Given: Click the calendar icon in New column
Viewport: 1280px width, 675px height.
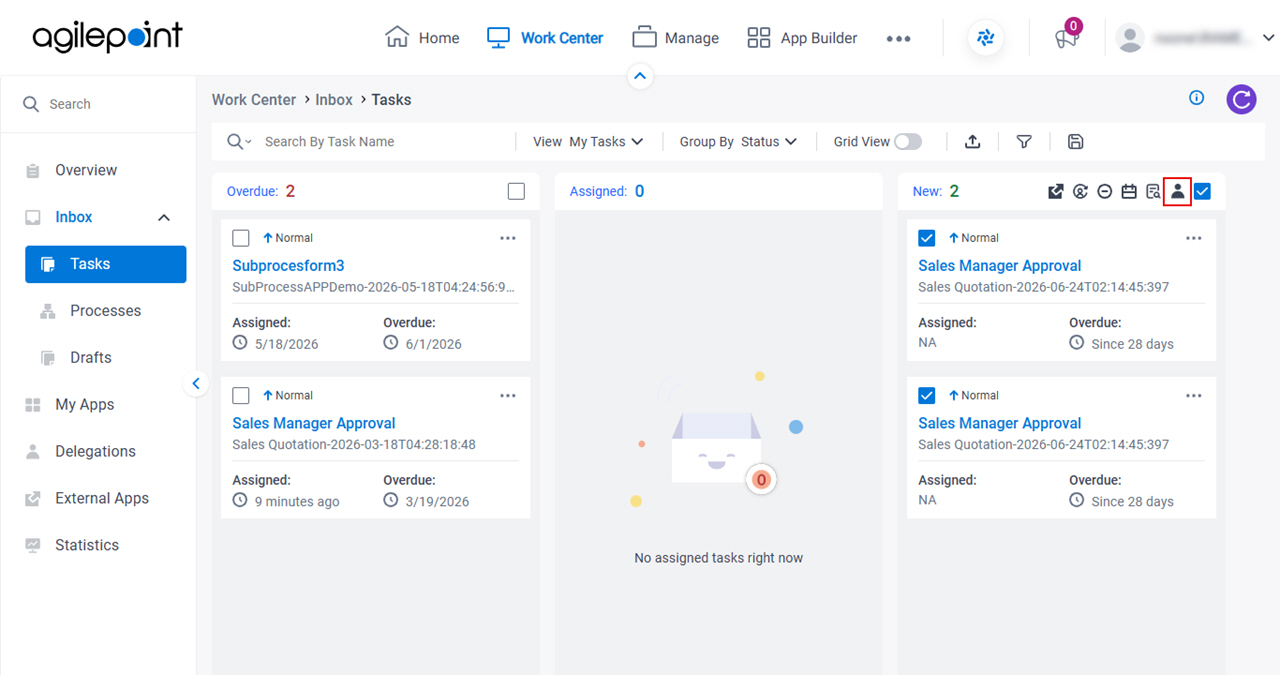Looking at the screenshot, I should click(x=1129, y=191).
